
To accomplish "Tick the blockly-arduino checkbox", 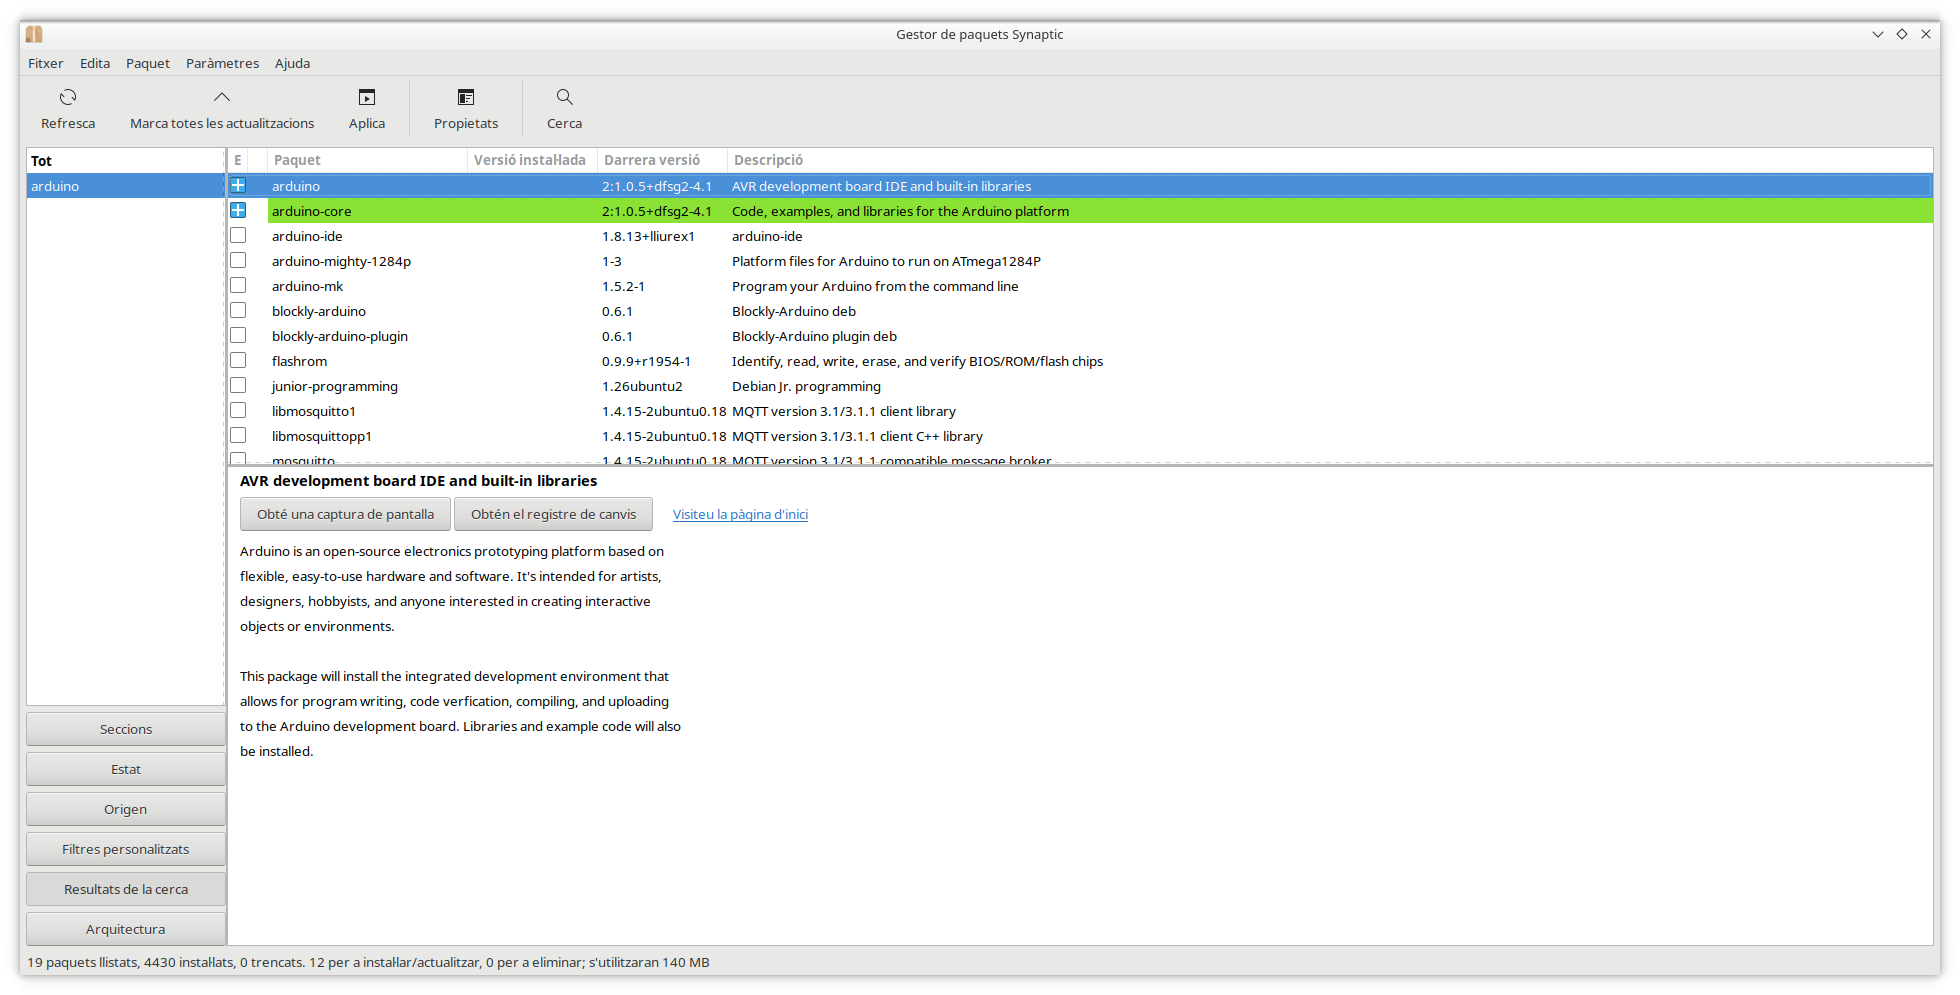I will pyautogui.click(x=238, y=311).
